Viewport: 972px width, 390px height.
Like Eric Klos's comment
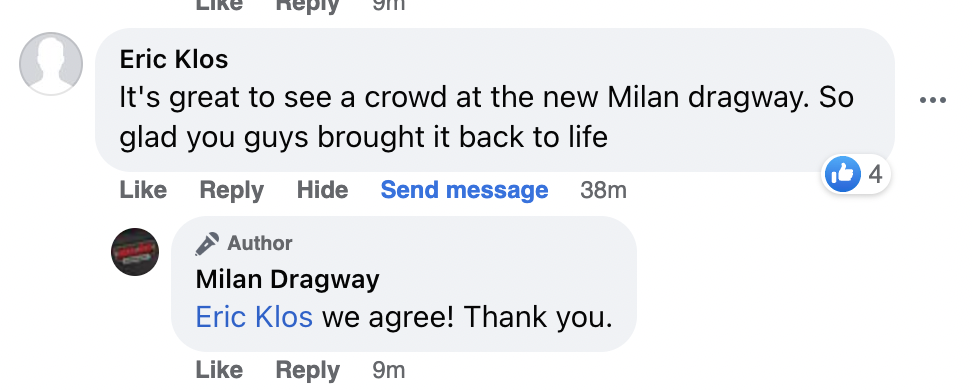pyautogui.click(x=143, y=190)
